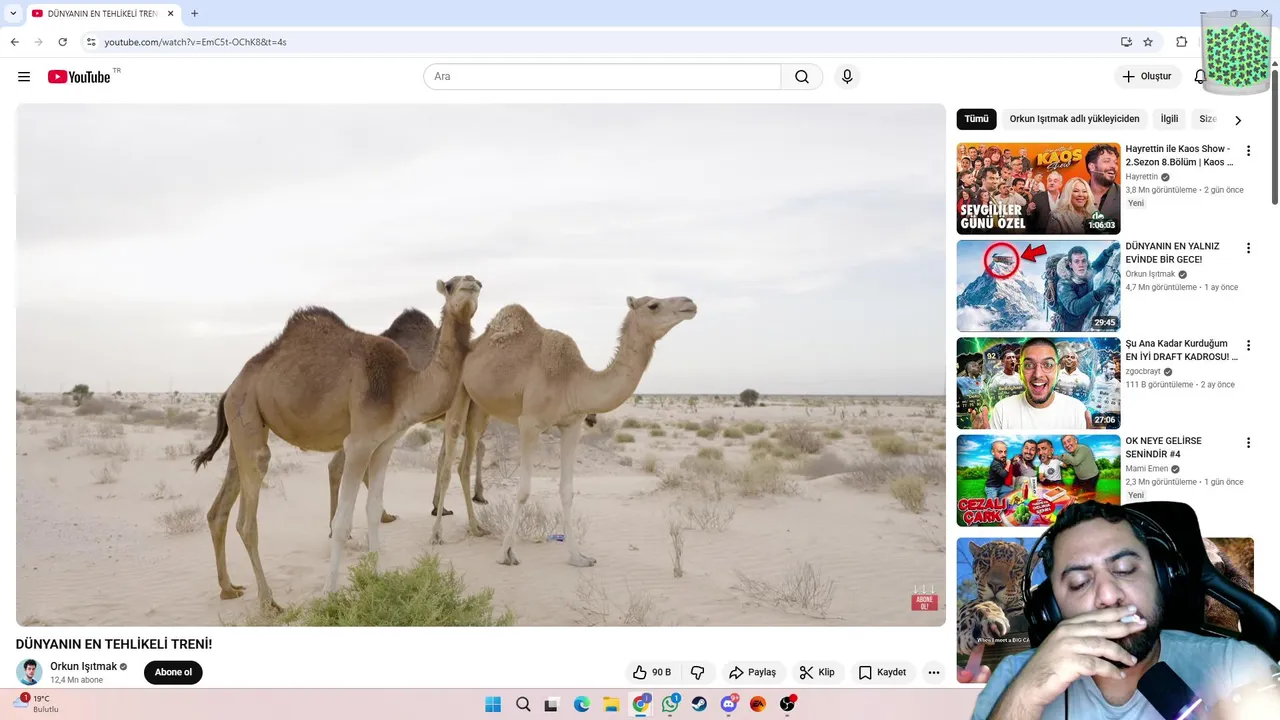Click the Kaydet save button

883,672
